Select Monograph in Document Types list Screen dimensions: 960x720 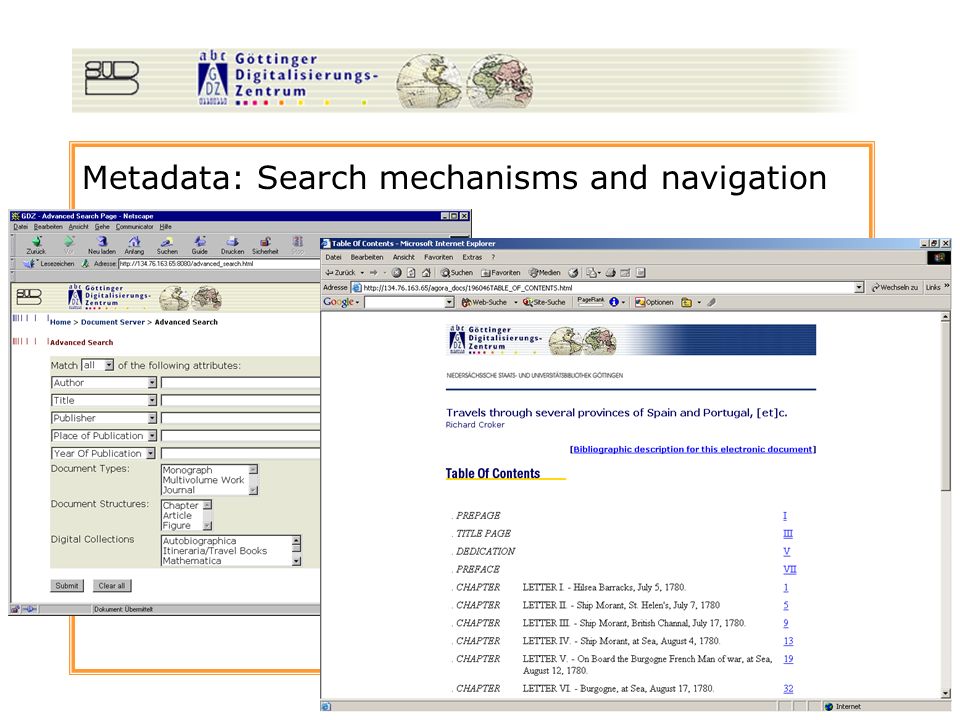pyautogui.click(x=187, y=470)
